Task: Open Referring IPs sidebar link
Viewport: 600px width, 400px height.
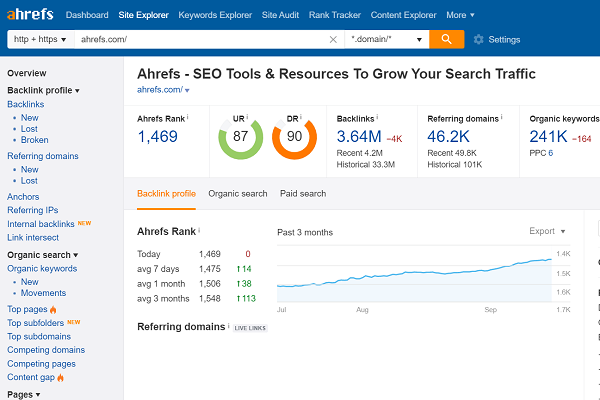Action: [33, 210]
